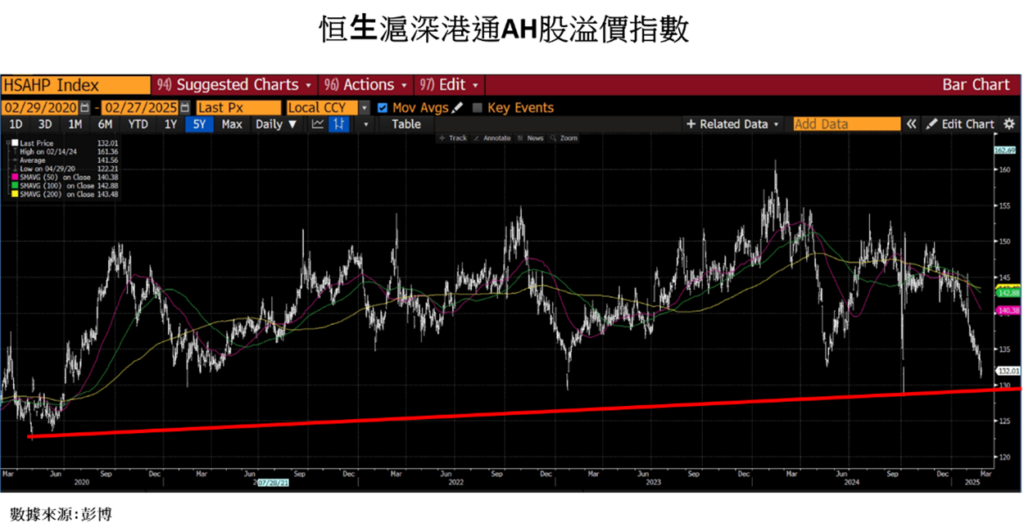Open the Suggested Charts menu

click(x=235, y=85)
